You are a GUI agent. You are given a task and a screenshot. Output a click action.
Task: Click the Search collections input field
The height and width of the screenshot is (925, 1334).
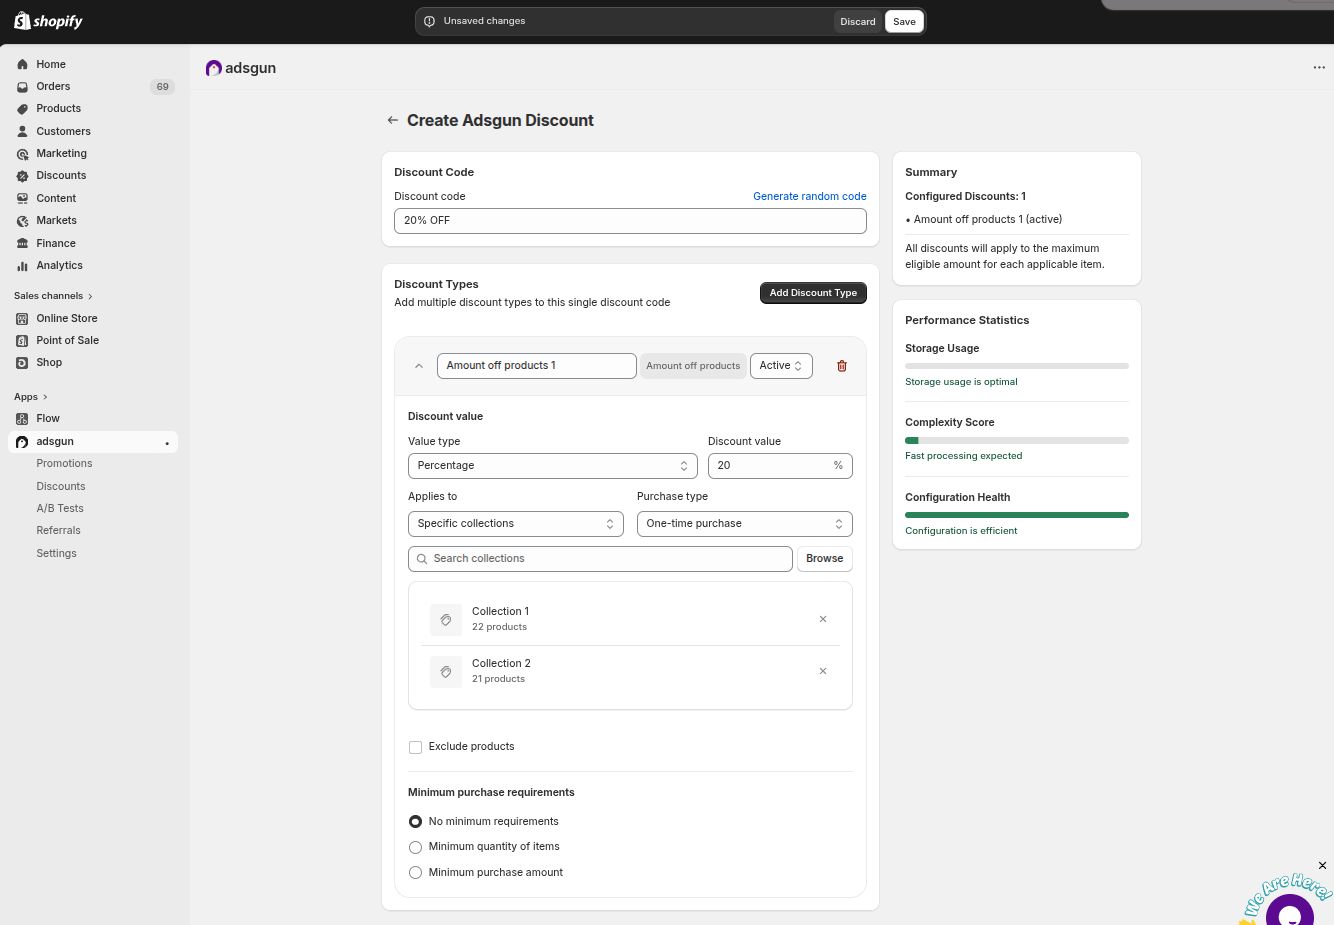pyautogui.click(x=600, y=559)
